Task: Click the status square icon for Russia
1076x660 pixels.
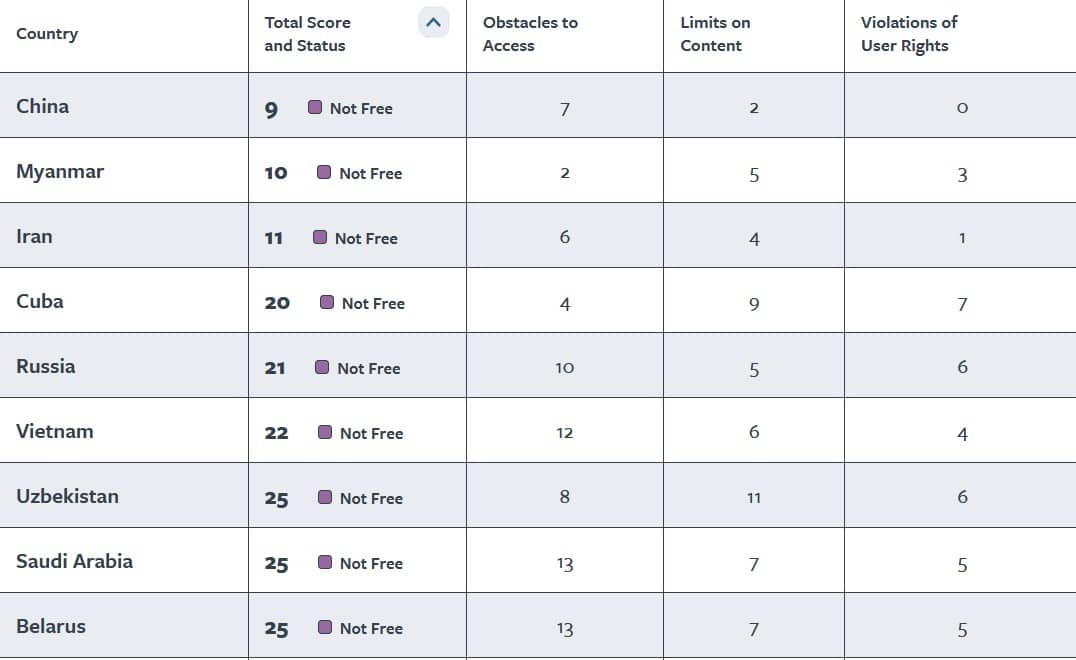Action: [322, 367]
